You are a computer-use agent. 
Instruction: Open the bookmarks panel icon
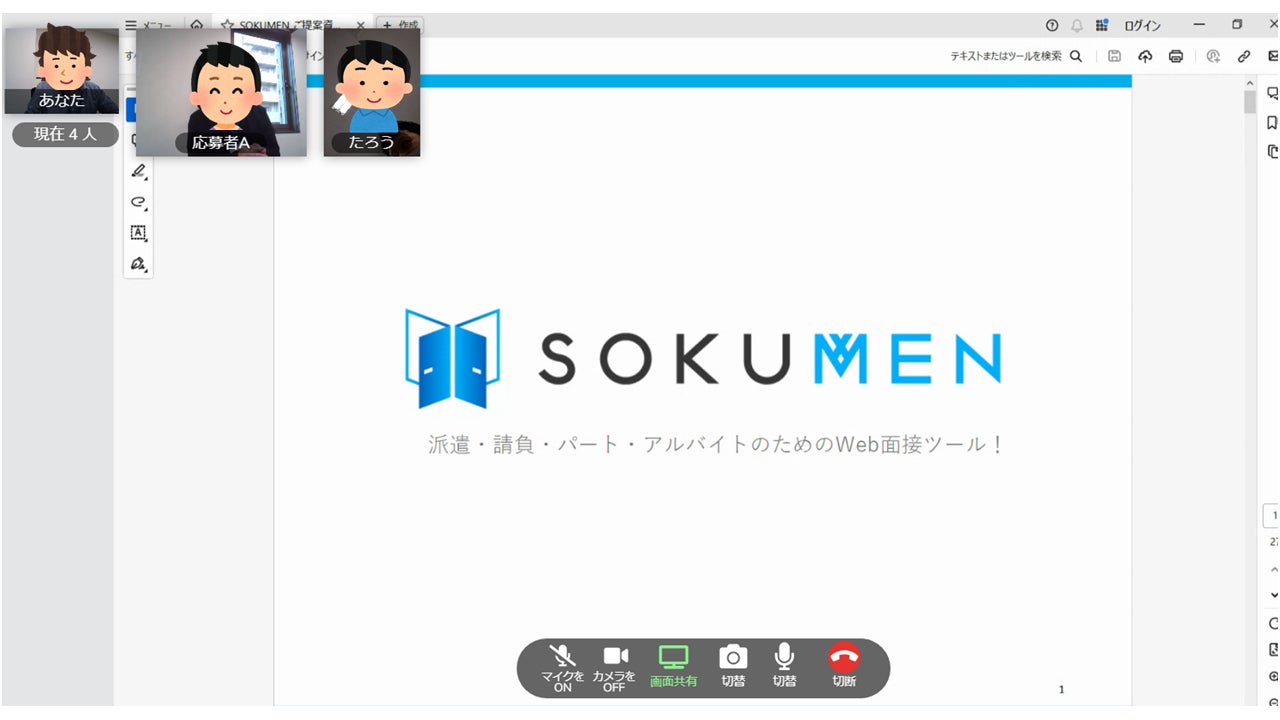coord(1273,123)
